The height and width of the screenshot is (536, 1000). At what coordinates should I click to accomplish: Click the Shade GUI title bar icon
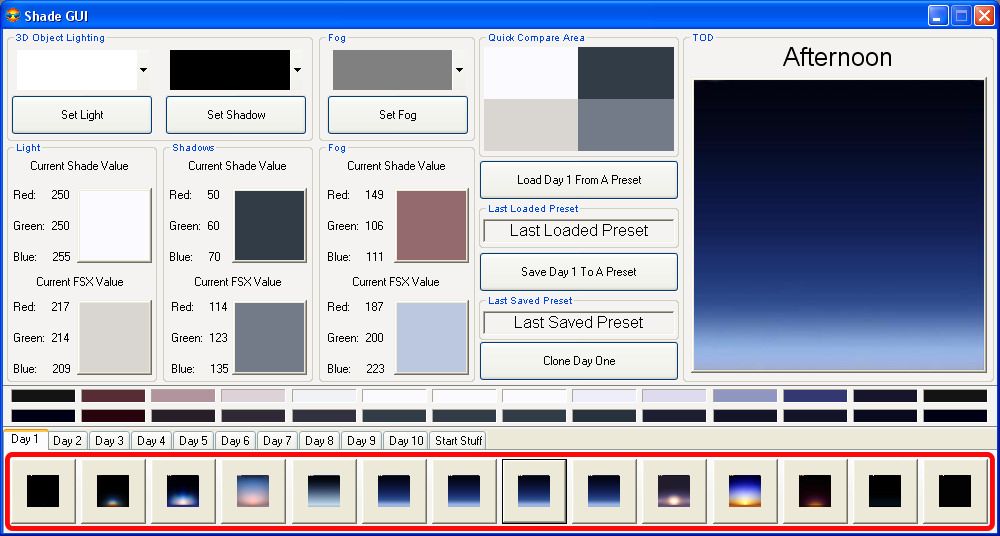point(13,15)
